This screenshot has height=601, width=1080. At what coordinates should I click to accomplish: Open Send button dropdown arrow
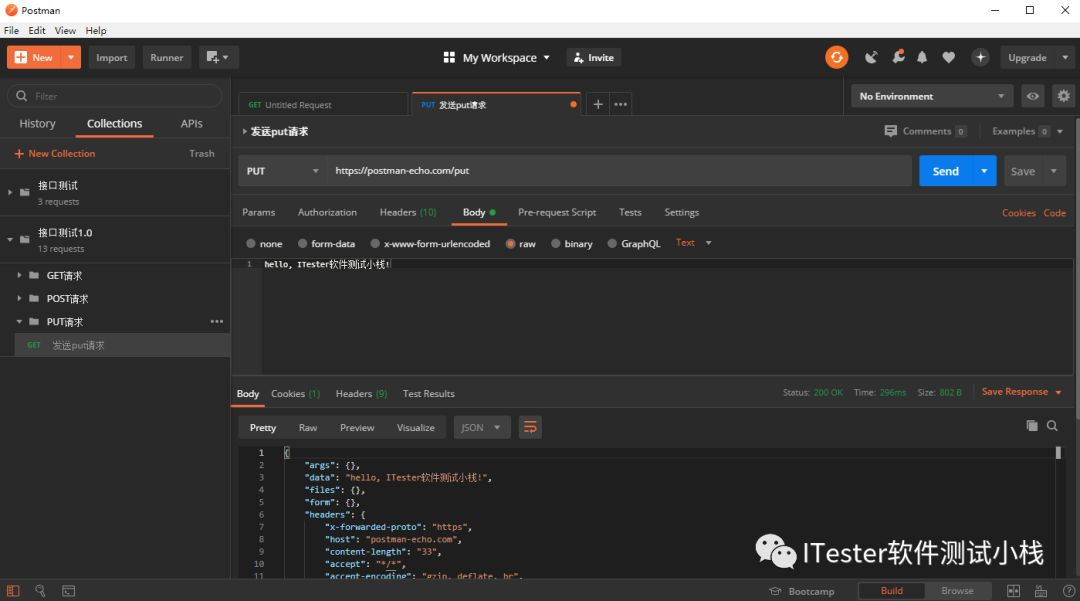point(984,171)
